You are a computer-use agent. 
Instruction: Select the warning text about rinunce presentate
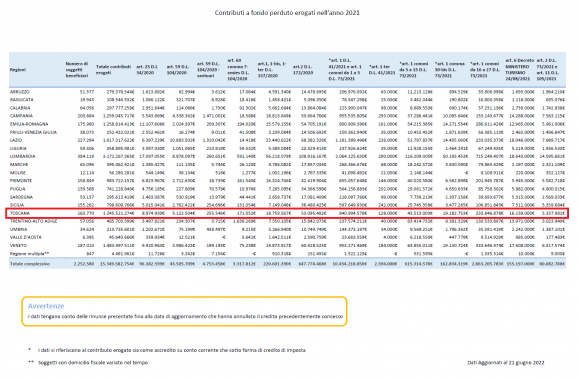click(185, 316)
